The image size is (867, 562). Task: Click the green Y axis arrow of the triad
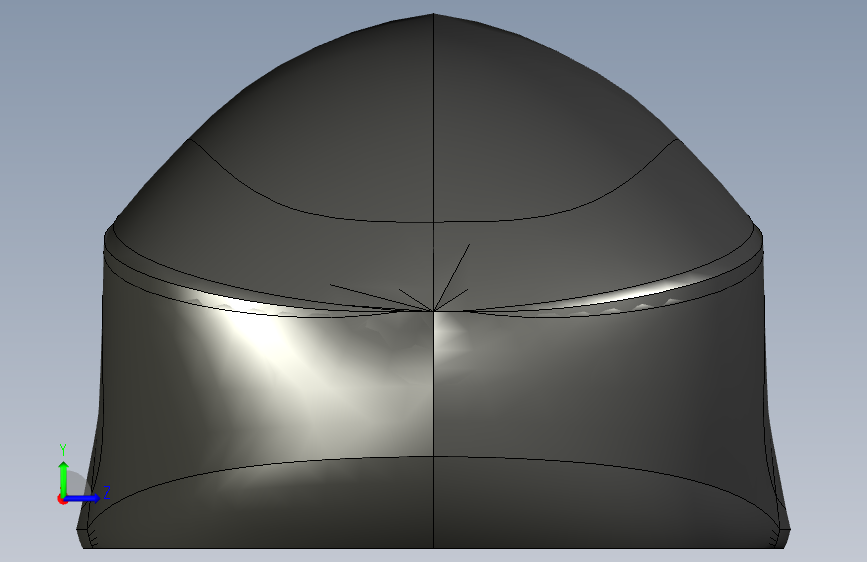[64, 478]
